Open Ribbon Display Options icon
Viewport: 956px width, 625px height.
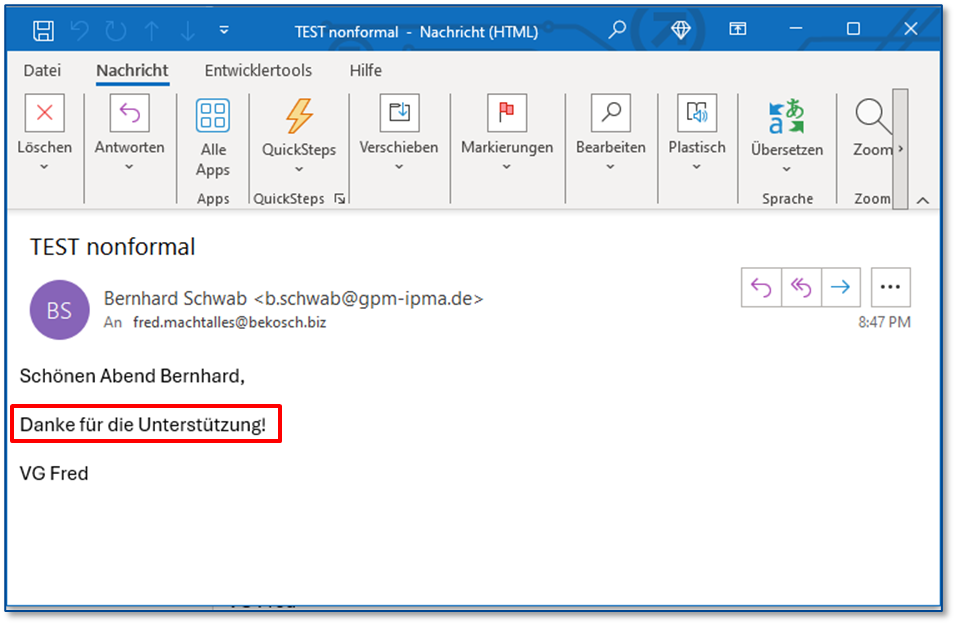coord(738,29)
